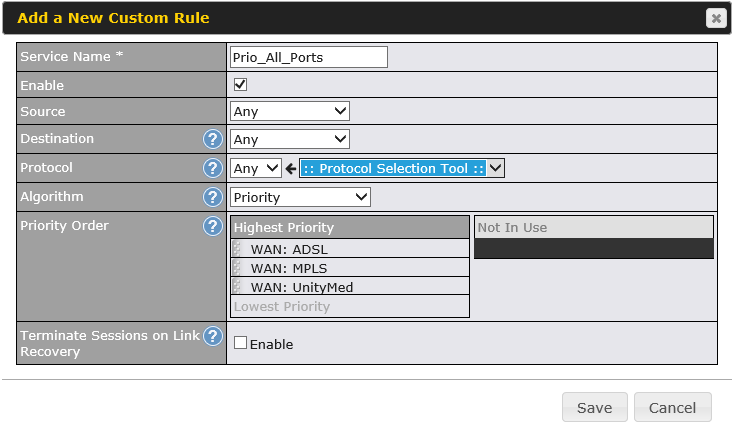Open the Destination dropdown
Image resolution: width=734 pixels, height=438 pixels.
pyautogui.click(x=290, y=139)
